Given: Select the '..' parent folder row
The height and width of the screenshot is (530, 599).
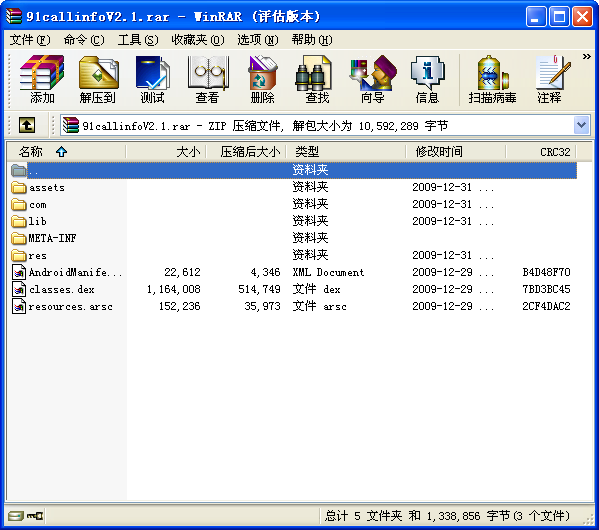Looking at the screenshot, I should [x=293, y=170].
